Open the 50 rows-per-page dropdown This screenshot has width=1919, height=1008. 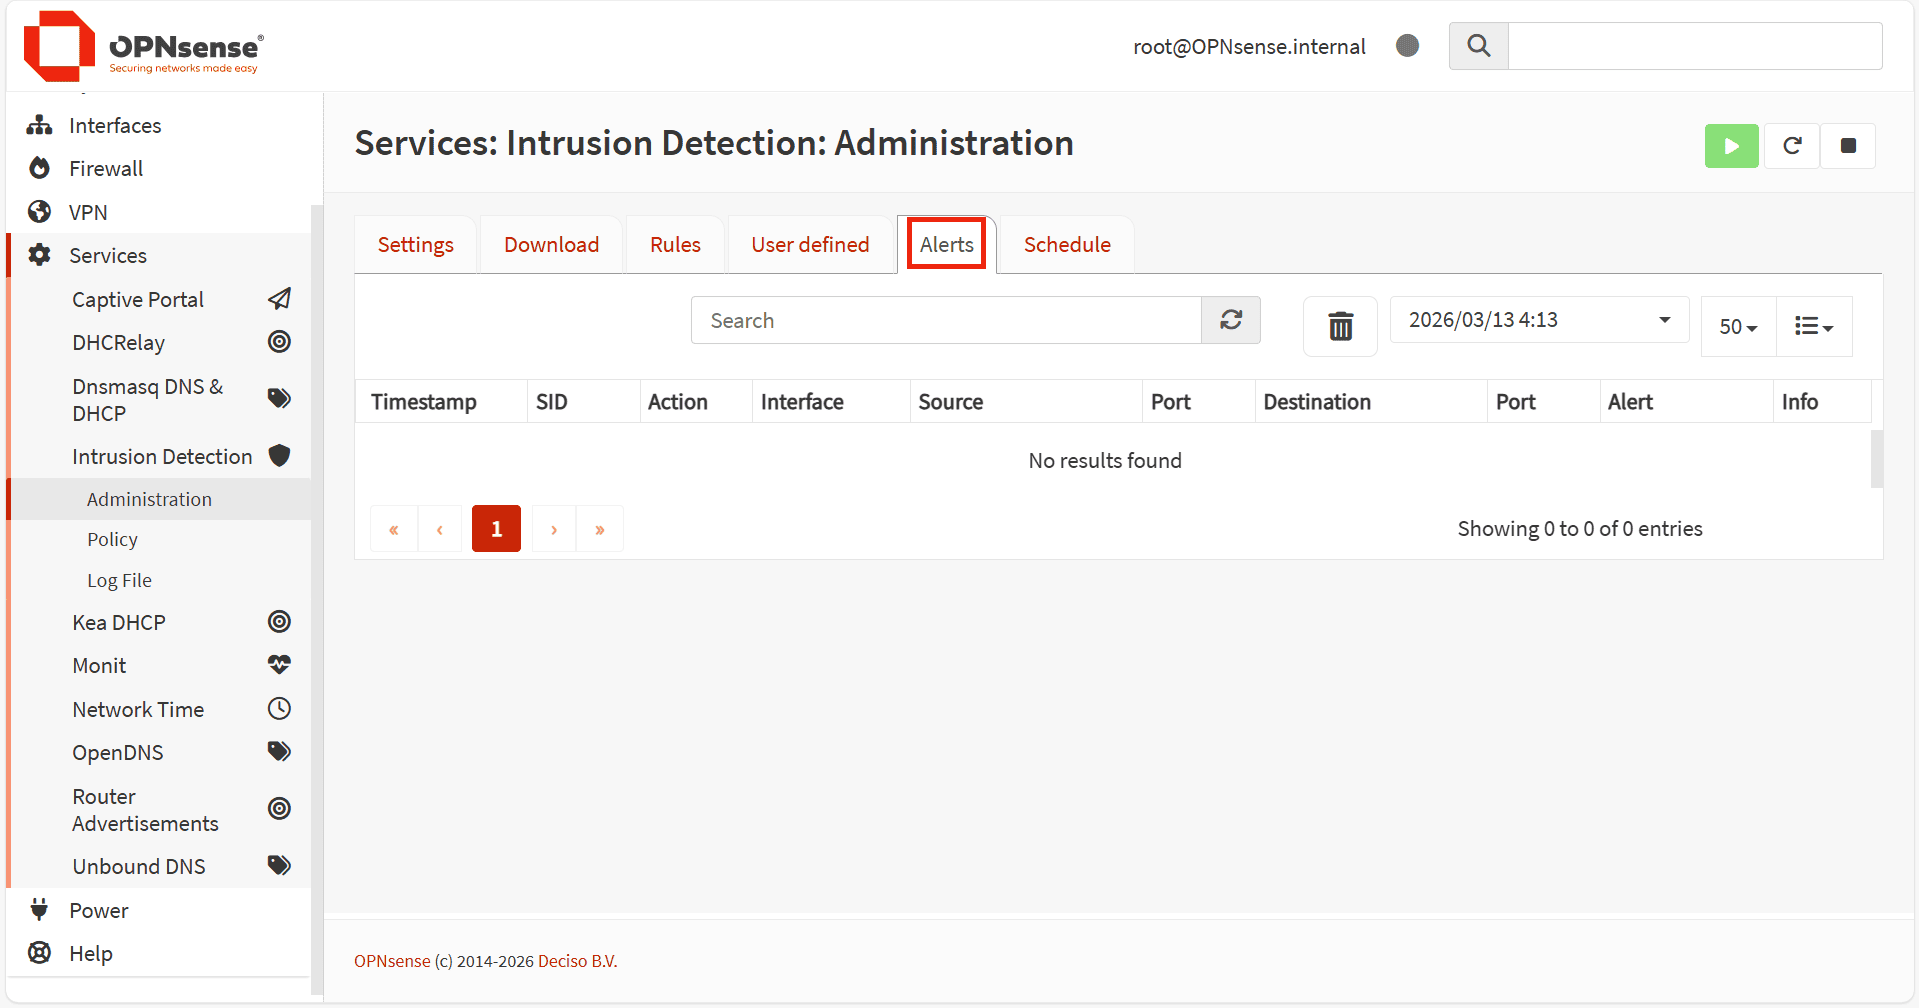[x=1738, y=327]
